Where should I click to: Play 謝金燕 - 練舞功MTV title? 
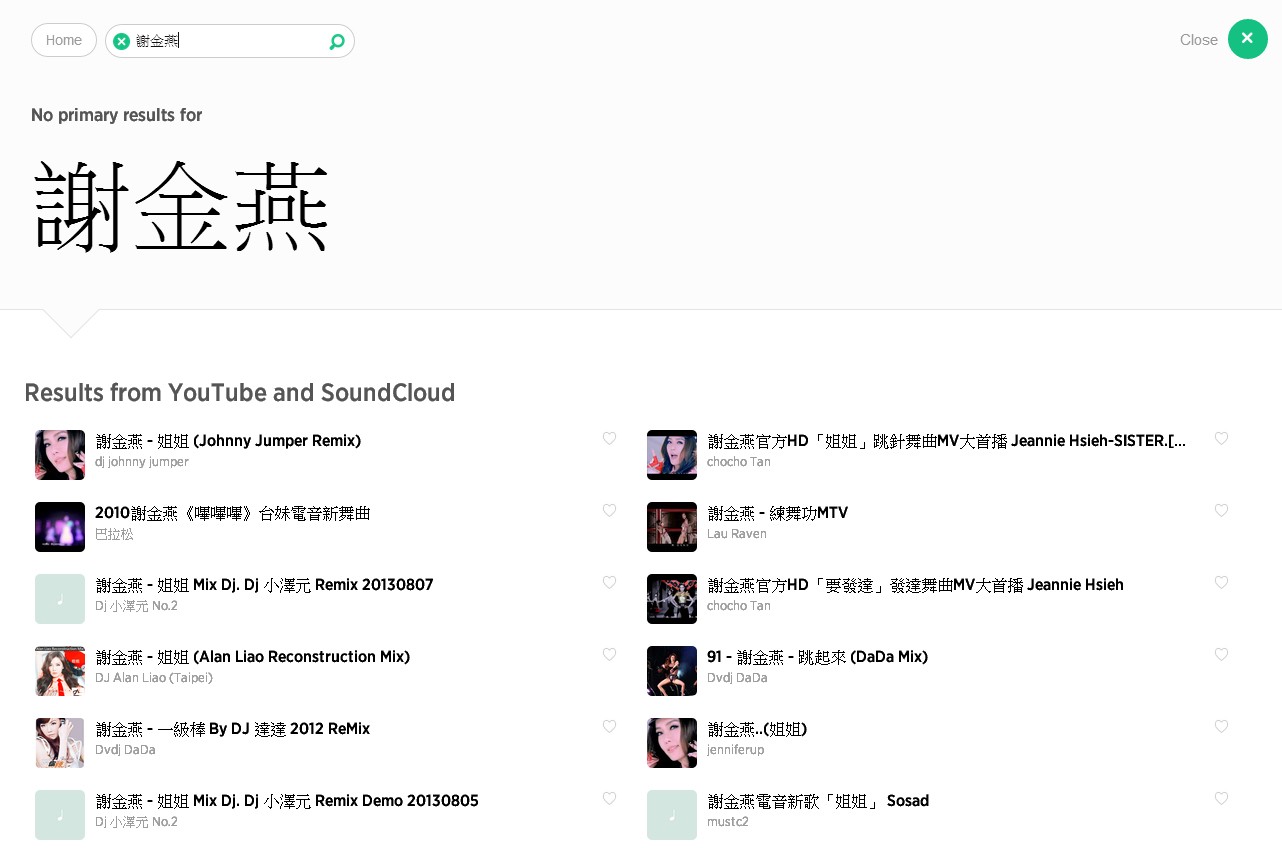(x=777, y=513)
